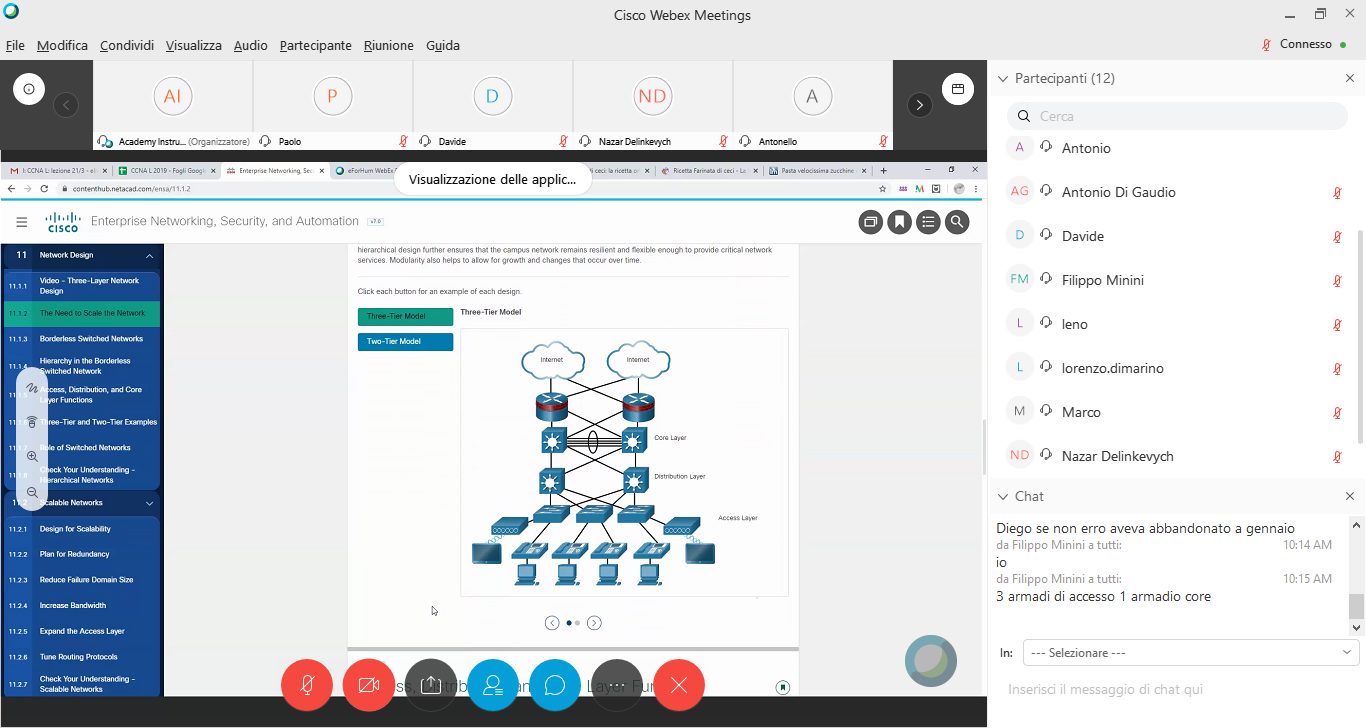The width and height of the screenshot is (1366, 728).
Task: Close the Participants panel
Action: click(1350, 78)
